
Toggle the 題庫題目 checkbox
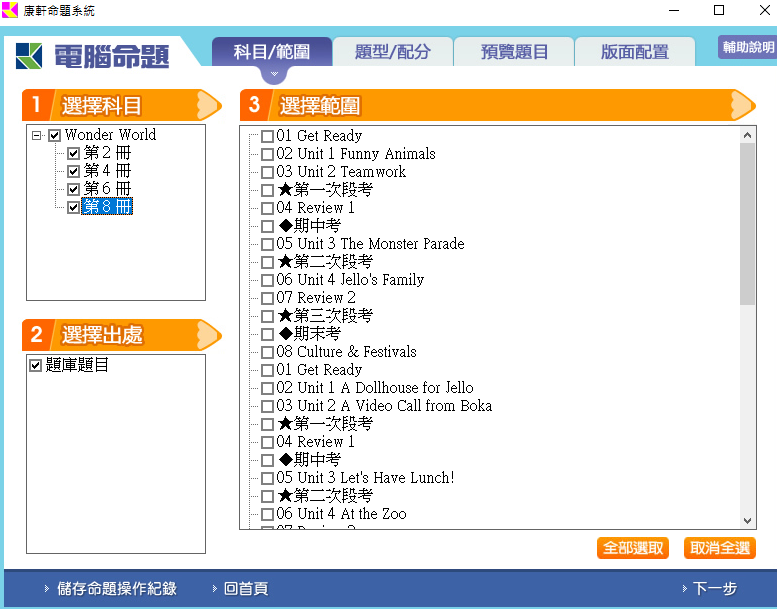click(x=36, y=365)
